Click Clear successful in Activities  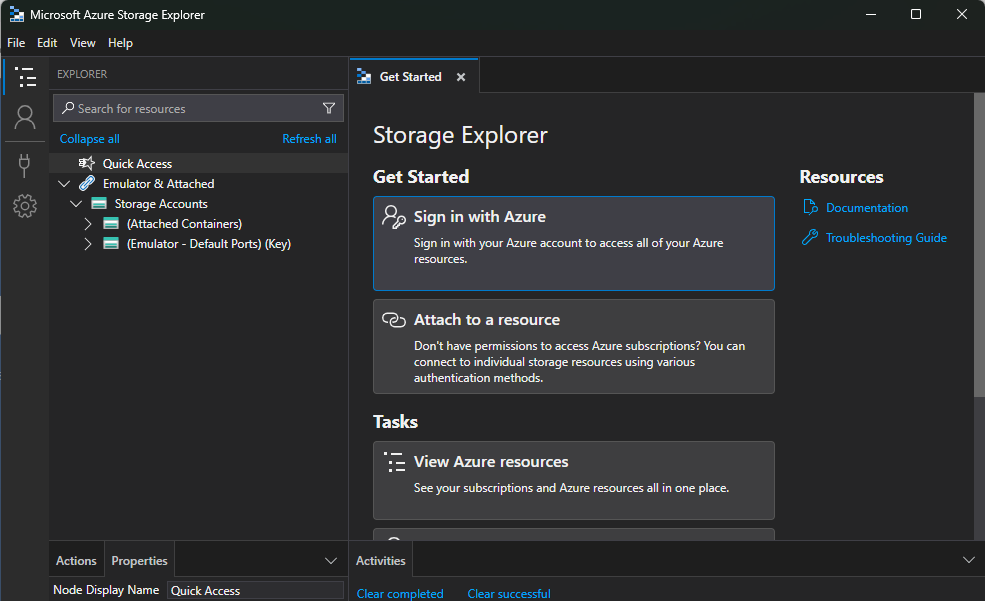pyautogui.click(x=509, y=593)
